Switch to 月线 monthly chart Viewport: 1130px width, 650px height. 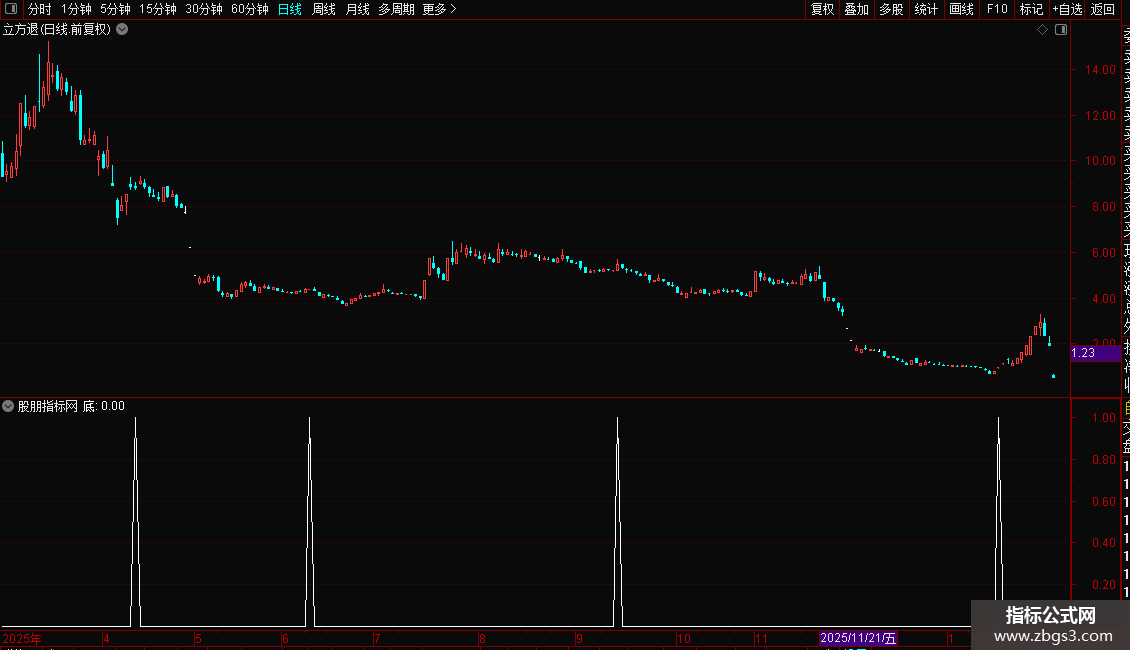click(x=357, y=9)
